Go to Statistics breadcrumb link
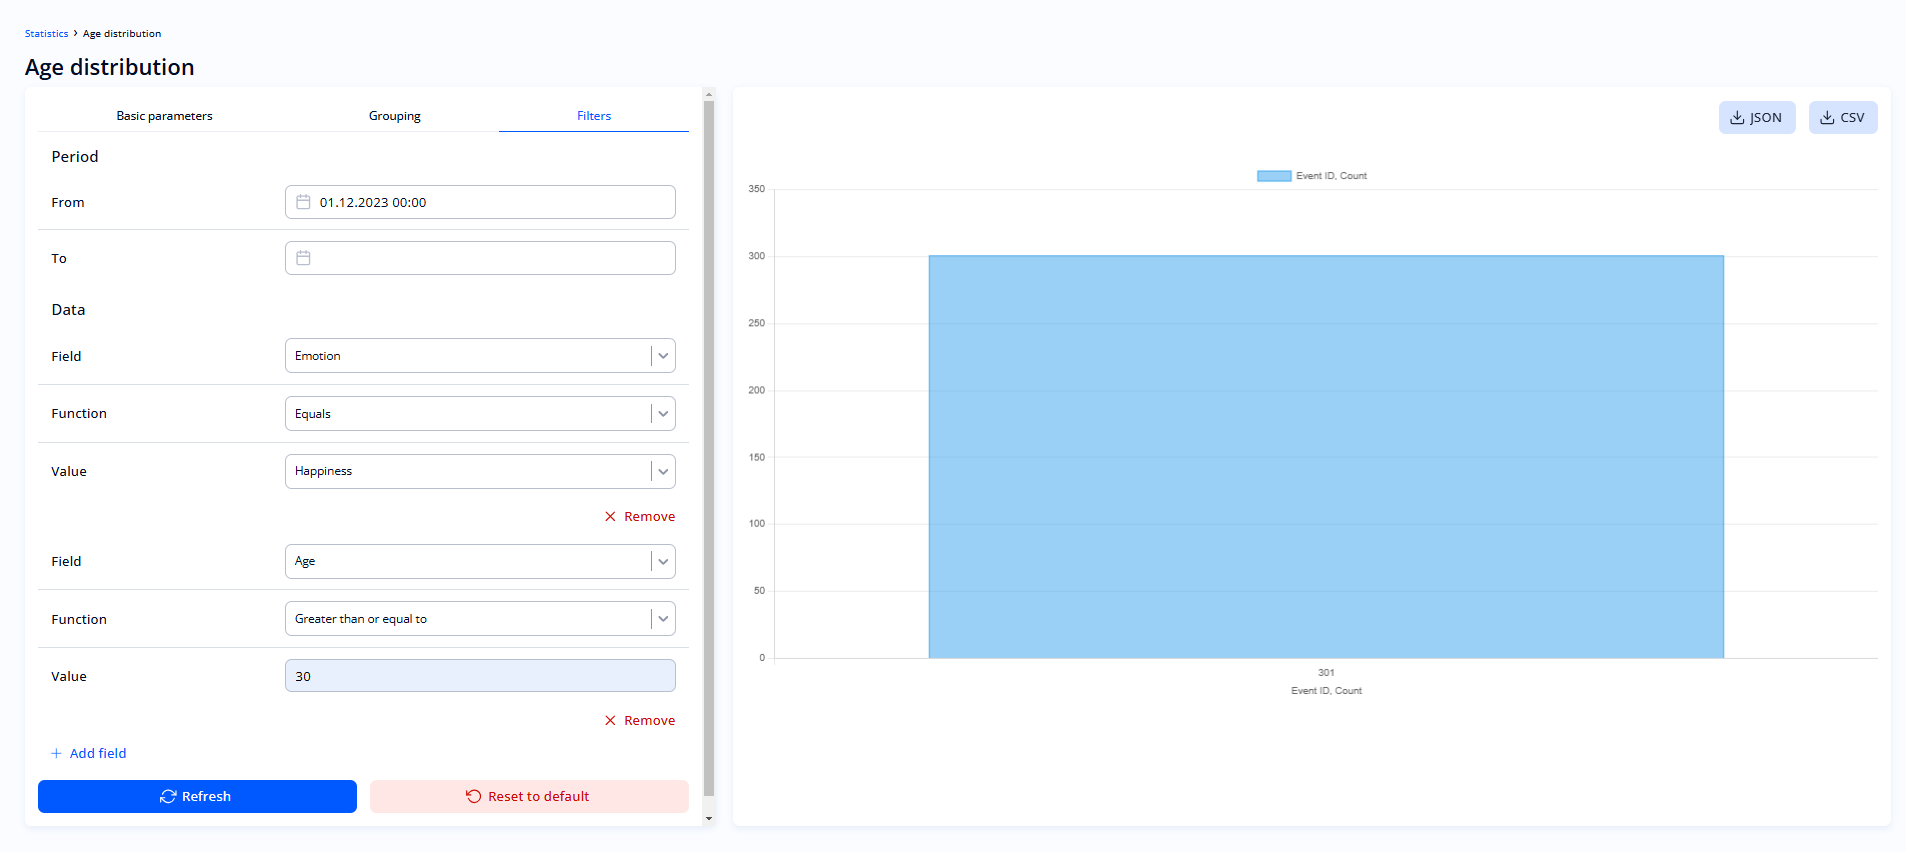This screenshot has height=854, width=1908. (46, 34)
